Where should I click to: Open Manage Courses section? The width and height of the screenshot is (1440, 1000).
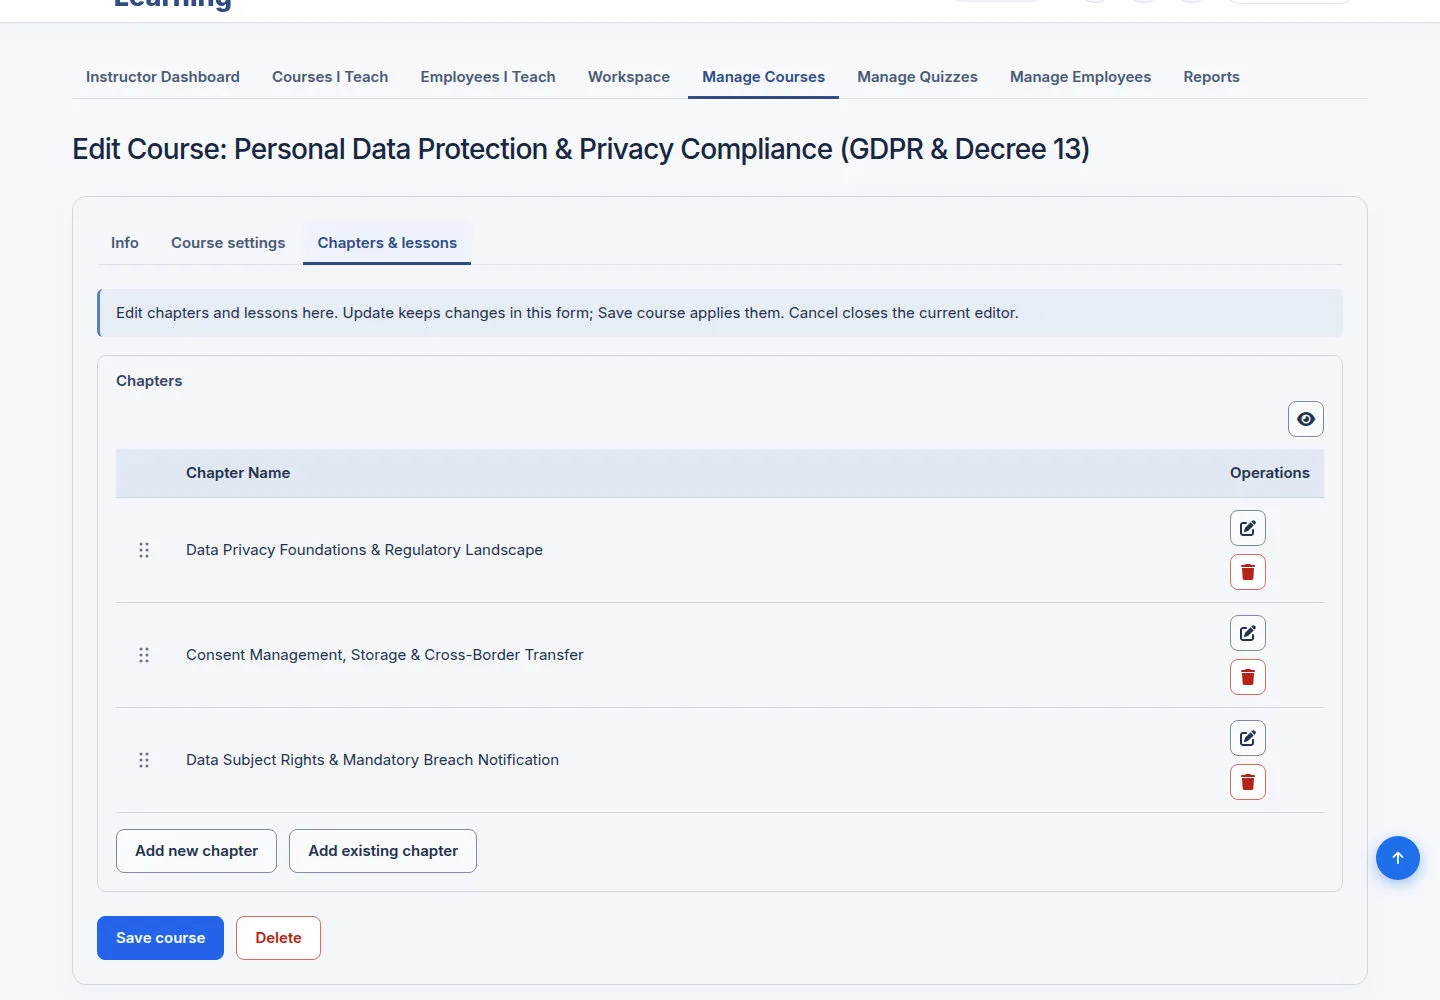[764, 77]
